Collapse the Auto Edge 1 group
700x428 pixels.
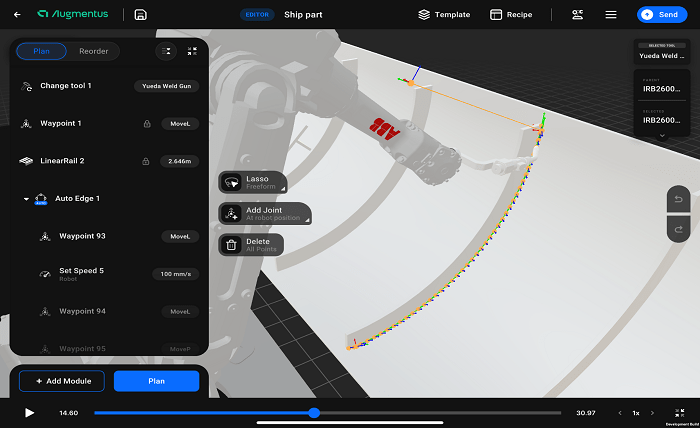pyautogui.click(x=27, y=199)
